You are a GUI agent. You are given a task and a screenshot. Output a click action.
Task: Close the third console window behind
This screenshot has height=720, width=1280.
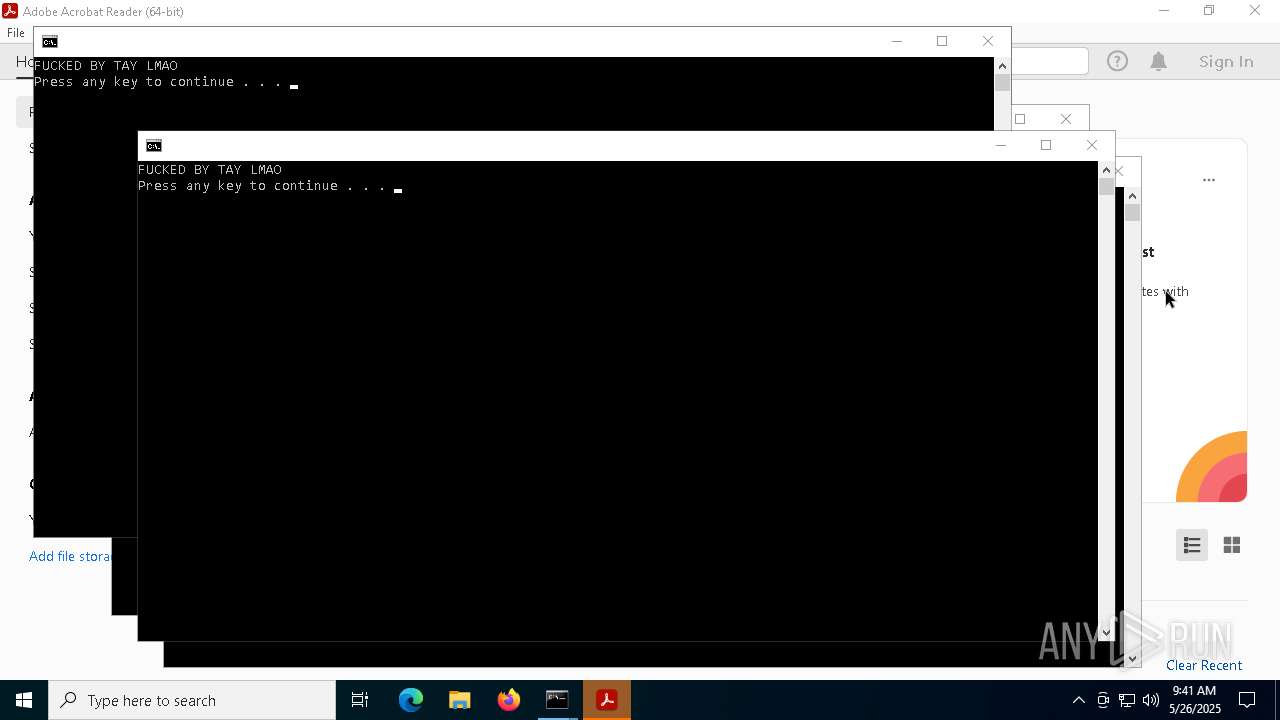pyautogui.click(x=1066, y=119)
